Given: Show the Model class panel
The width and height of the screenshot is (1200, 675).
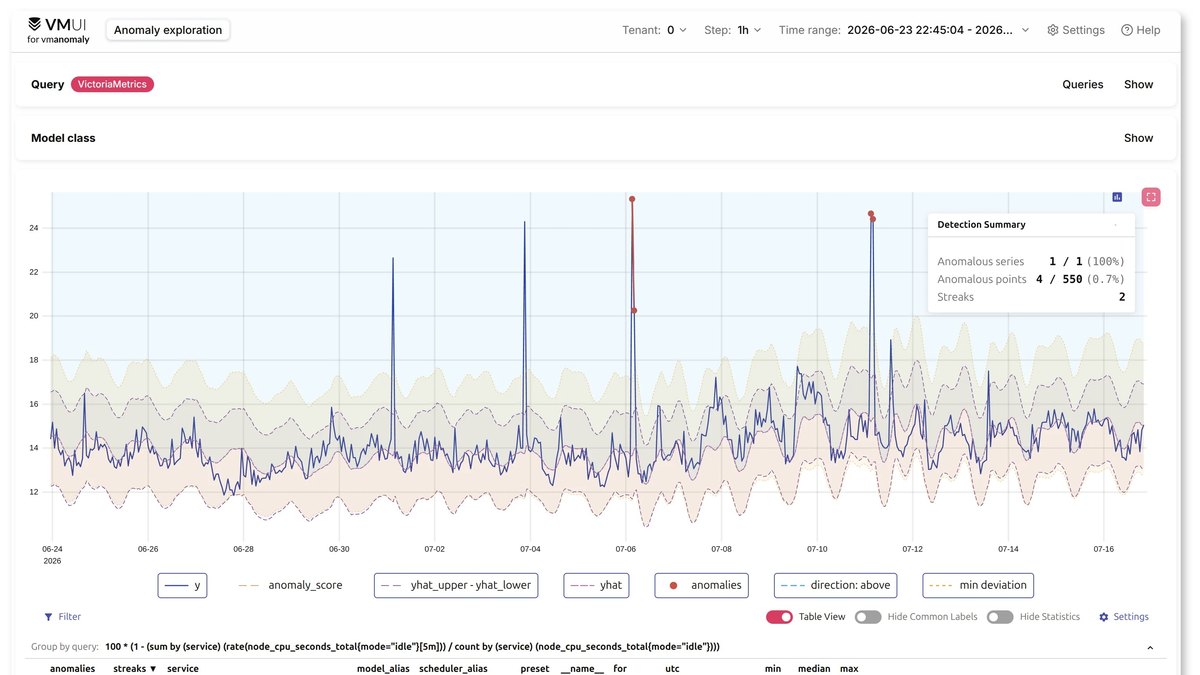Looking at the screenshot, I should [1139, 138].
